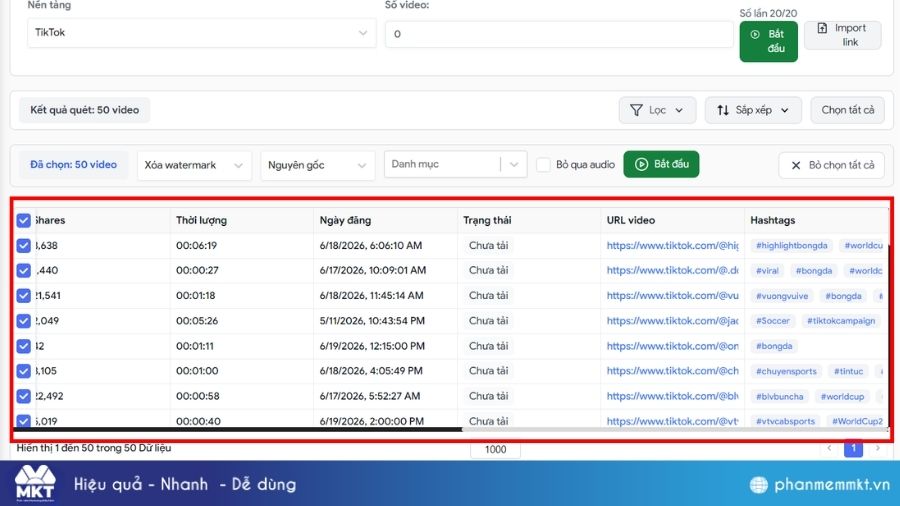This screenshot has height=506, width=900.
Task: Open the tiktok.com/@blv video link
Action: pyautogui.click(x=673, y=396)
